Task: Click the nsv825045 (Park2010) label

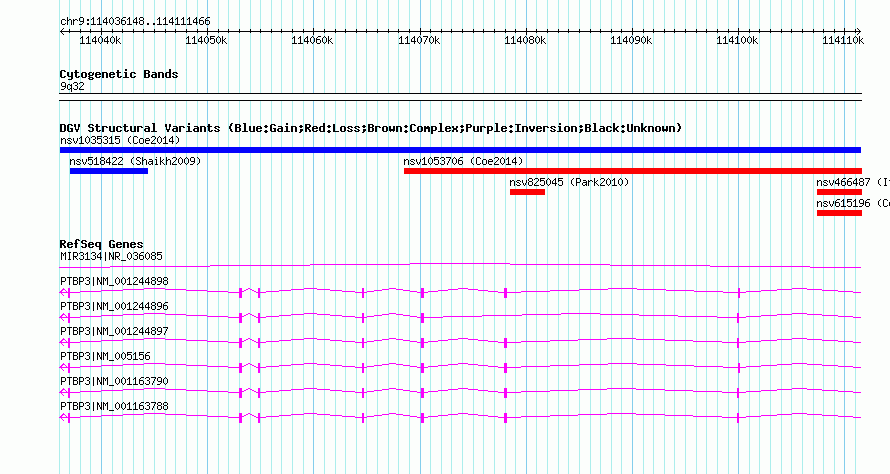Action: pos(569,182)
